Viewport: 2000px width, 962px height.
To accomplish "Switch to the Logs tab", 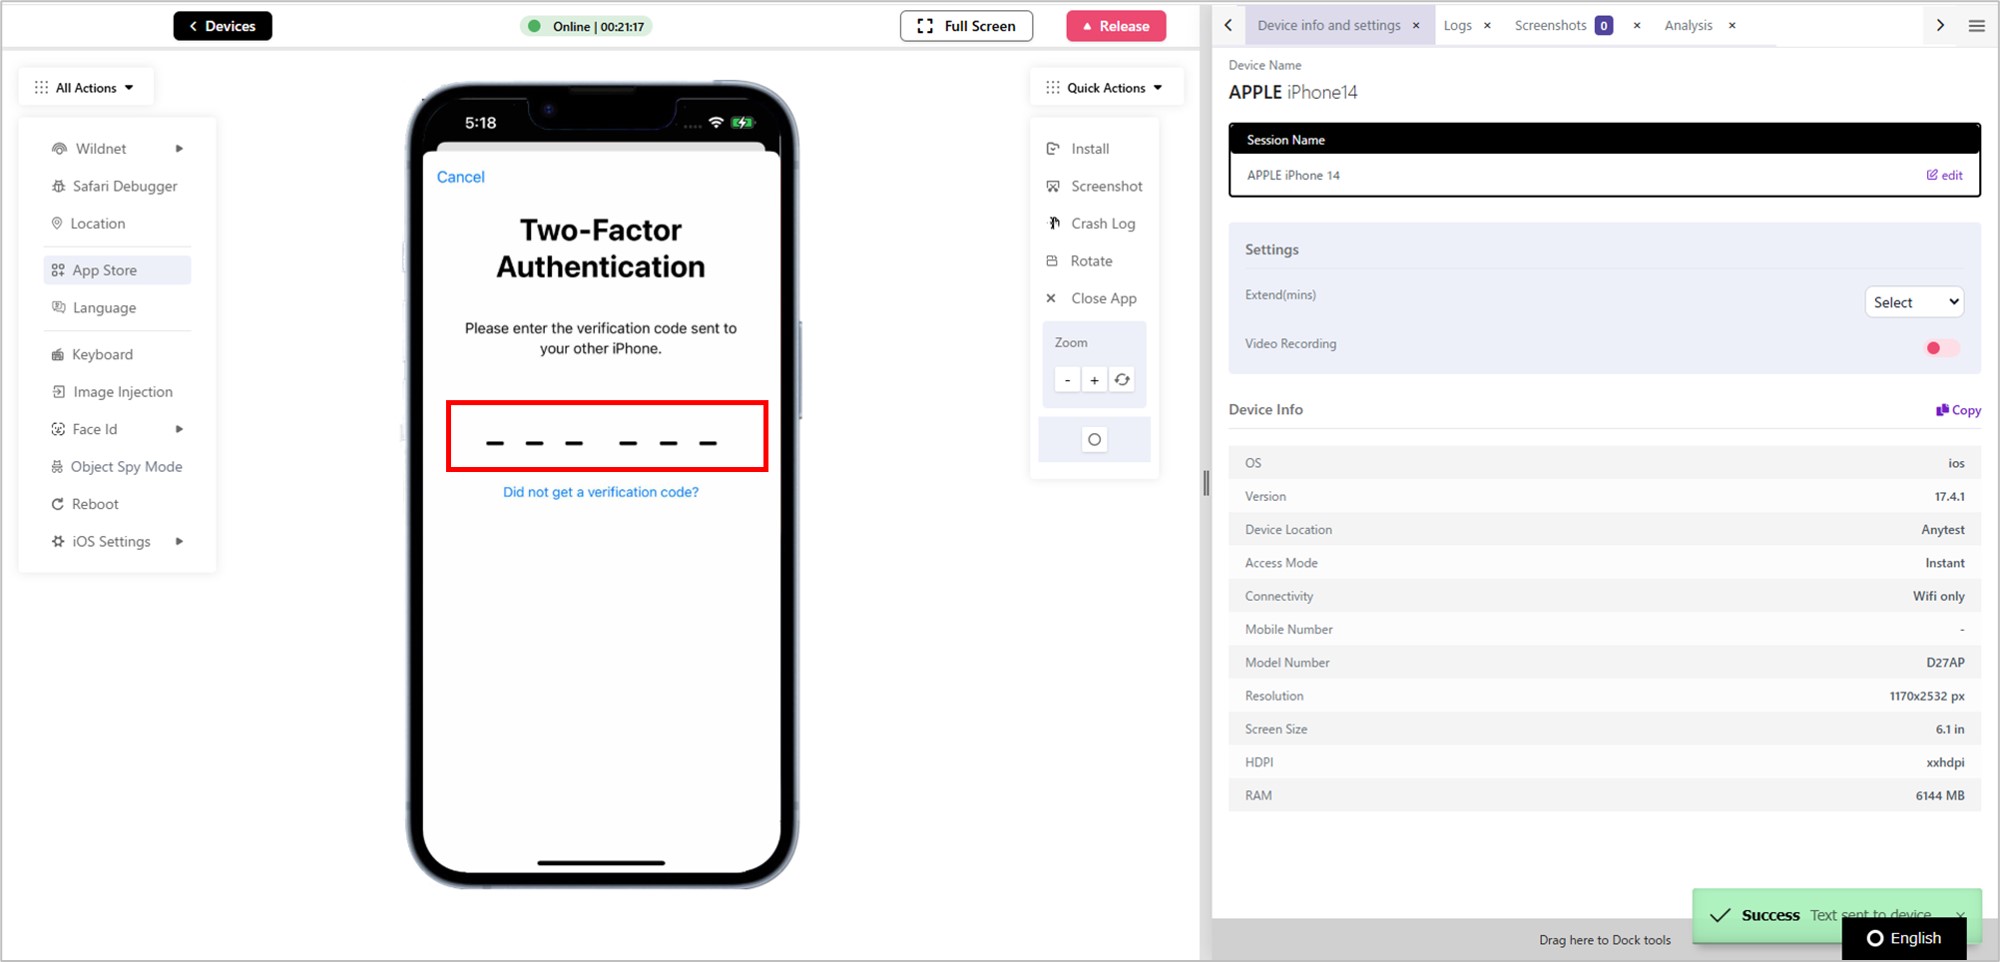I will [x=1457, y=25].
